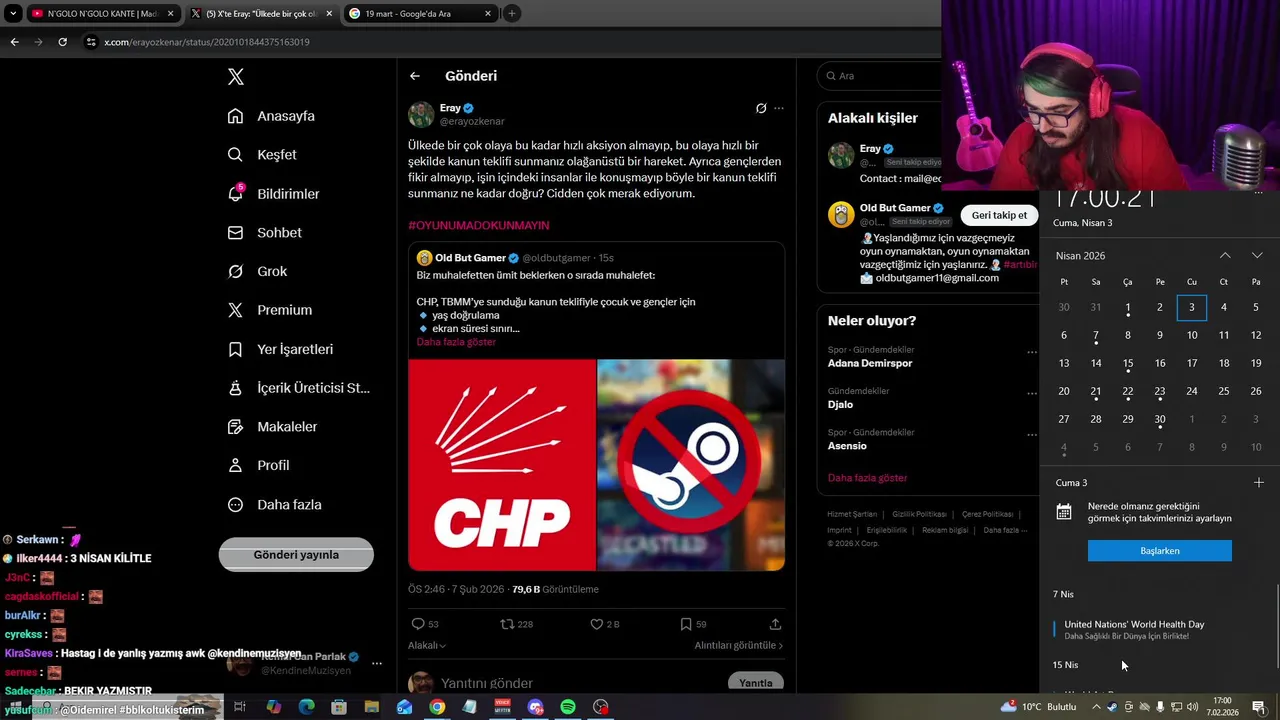1280x720 pixels.
Task: Click the Grok explain icon on Eray's post
Action: [x=761, y=108]
